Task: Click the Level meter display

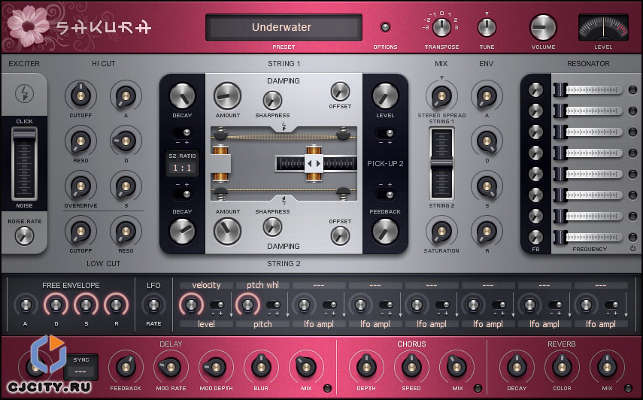Action: pos(603,27)
